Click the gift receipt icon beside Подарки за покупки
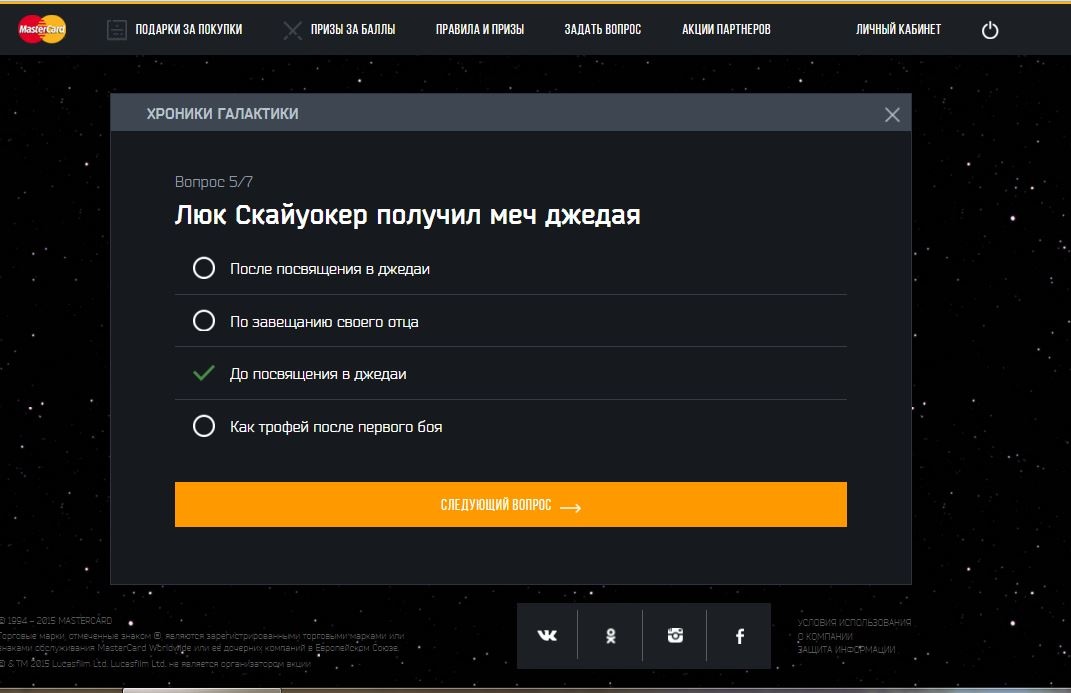This screenshot has height=693, width=1071. (x=117, y=30)
